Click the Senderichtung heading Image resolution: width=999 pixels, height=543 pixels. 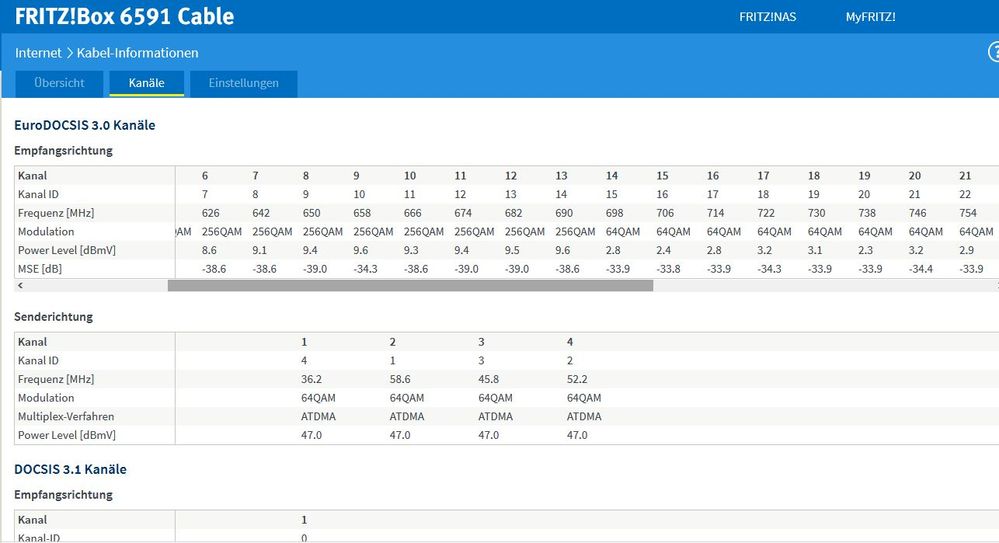pos(54,317)
